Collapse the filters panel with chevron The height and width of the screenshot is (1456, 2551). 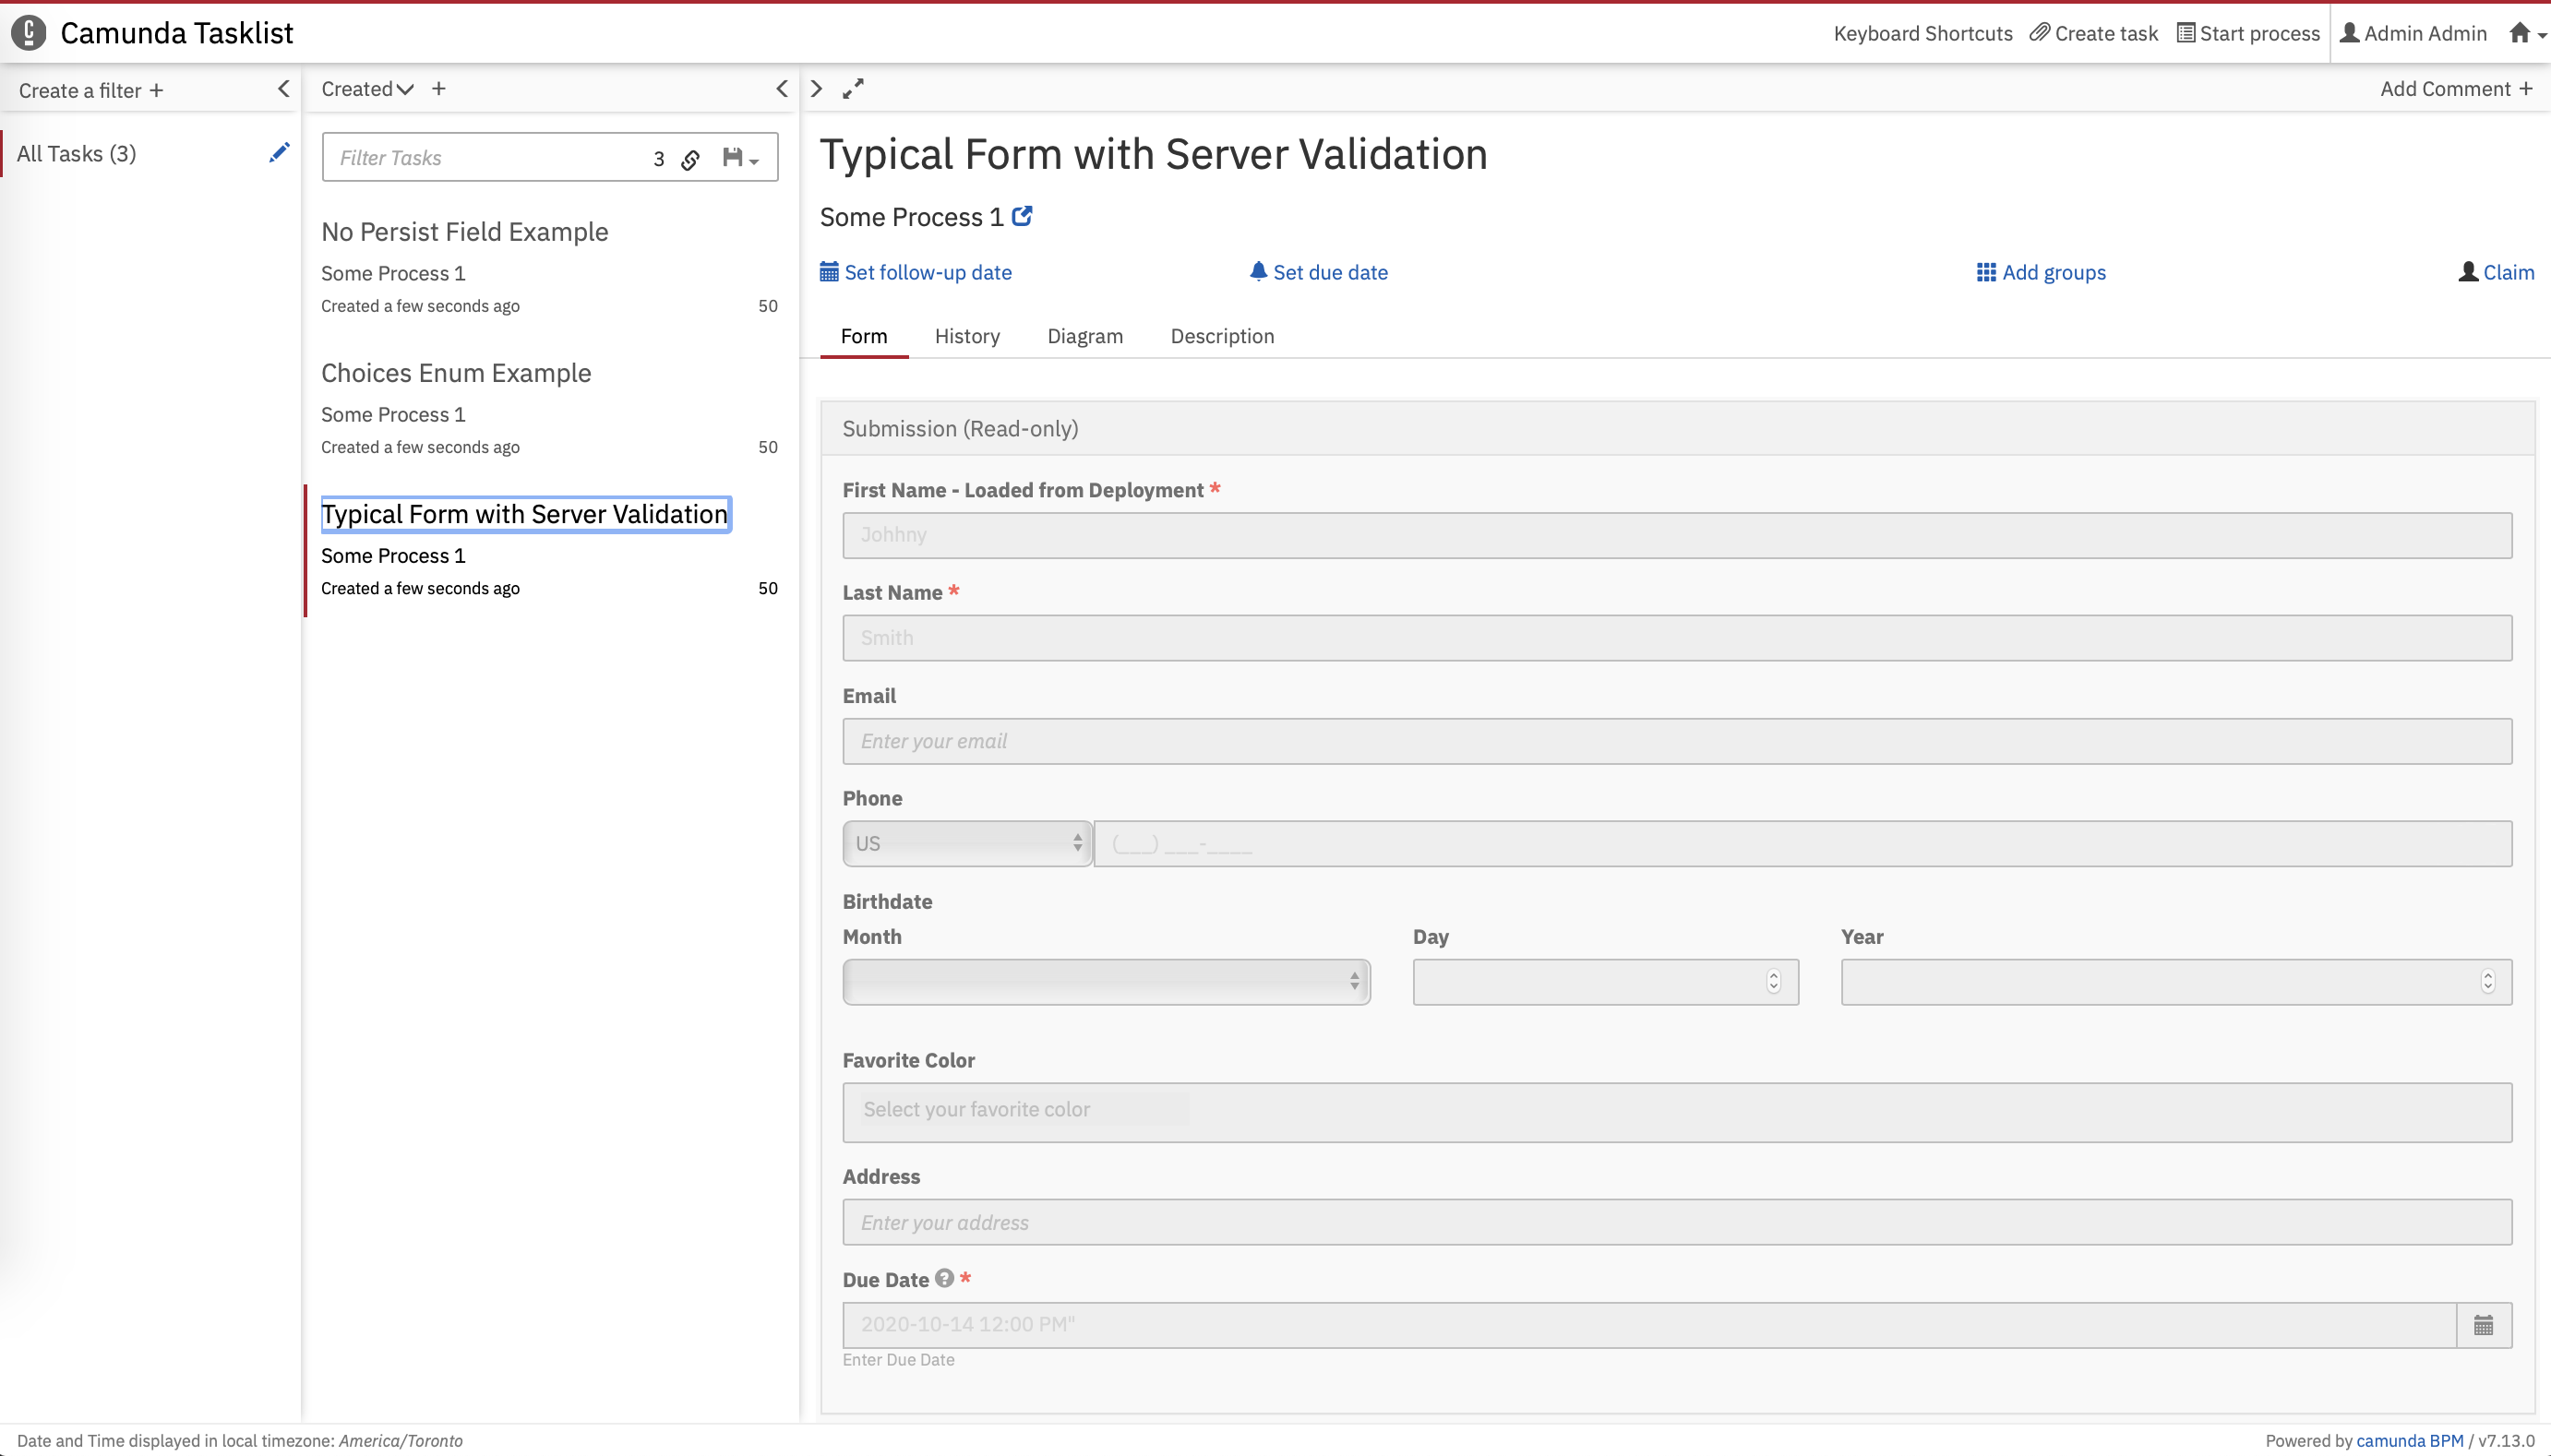pyautogui.click(x=284, y=89)
